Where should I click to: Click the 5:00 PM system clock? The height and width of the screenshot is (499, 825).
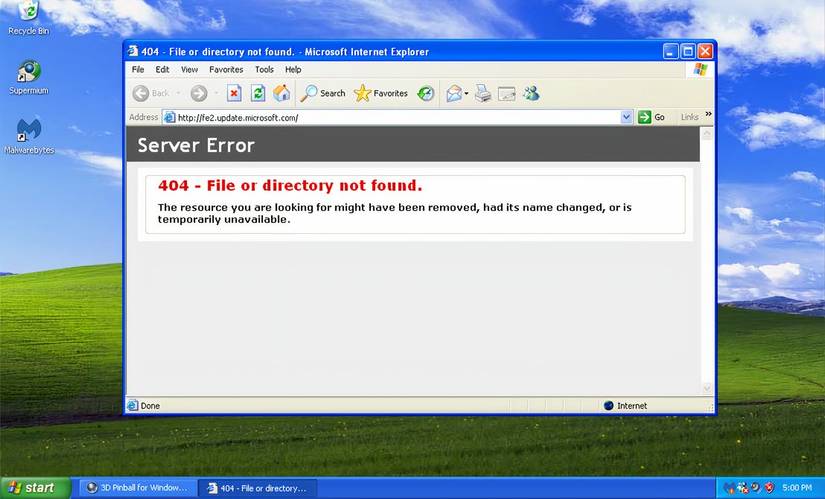coord(797,488)
